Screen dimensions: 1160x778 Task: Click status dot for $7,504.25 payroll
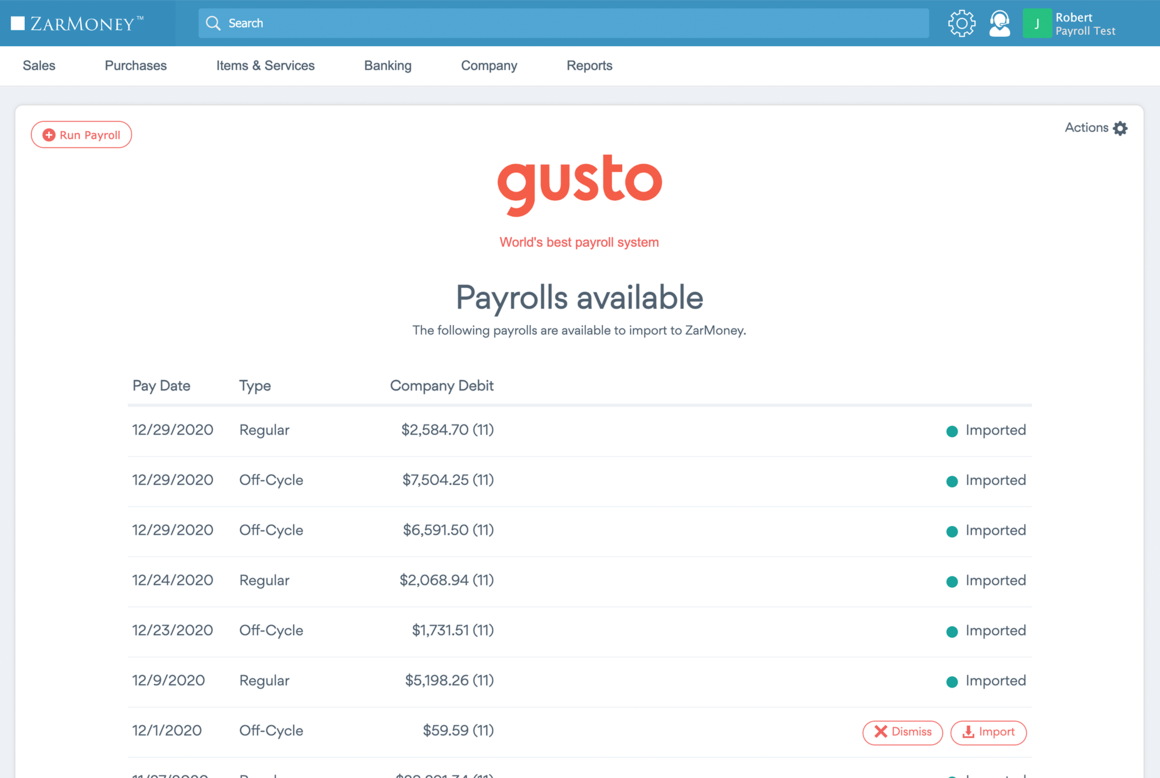[952, 481]
